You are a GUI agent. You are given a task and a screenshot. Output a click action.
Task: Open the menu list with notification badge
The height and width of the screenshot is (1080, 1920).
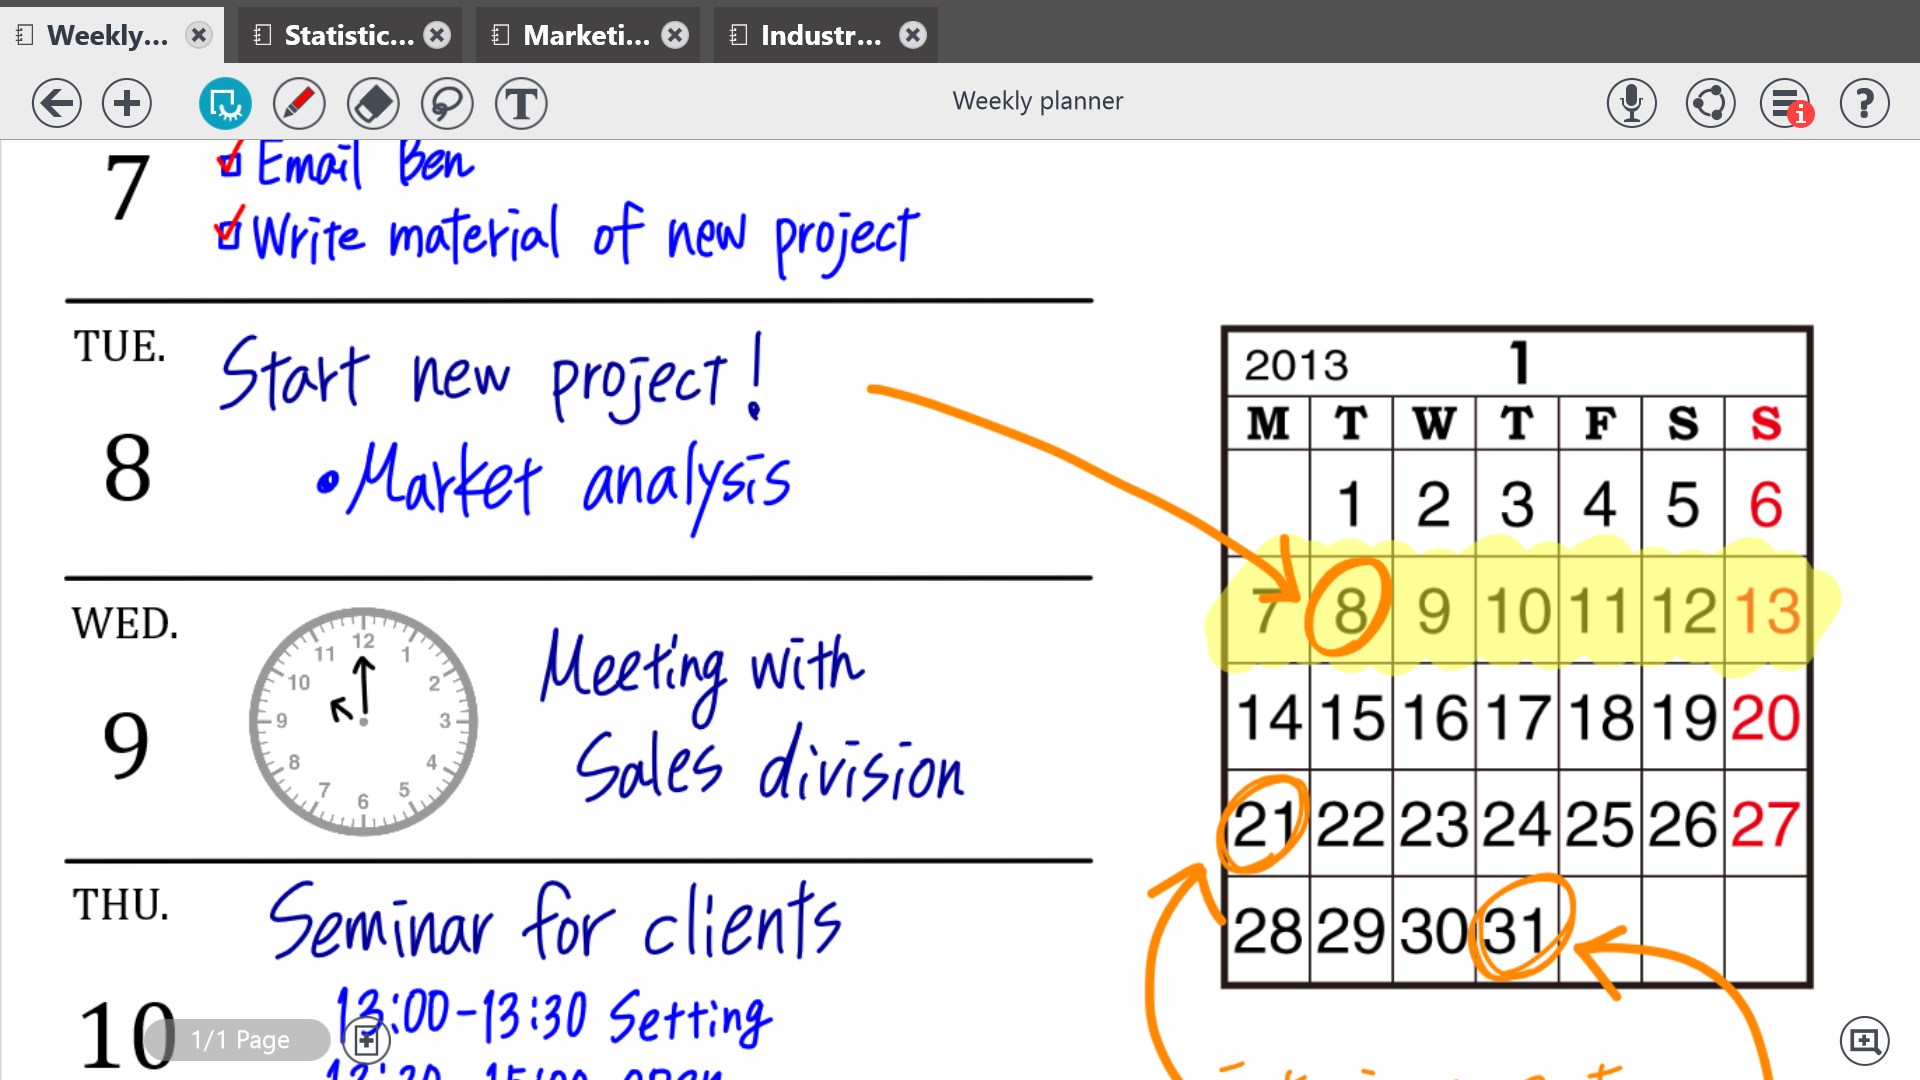coord(1786,103)
